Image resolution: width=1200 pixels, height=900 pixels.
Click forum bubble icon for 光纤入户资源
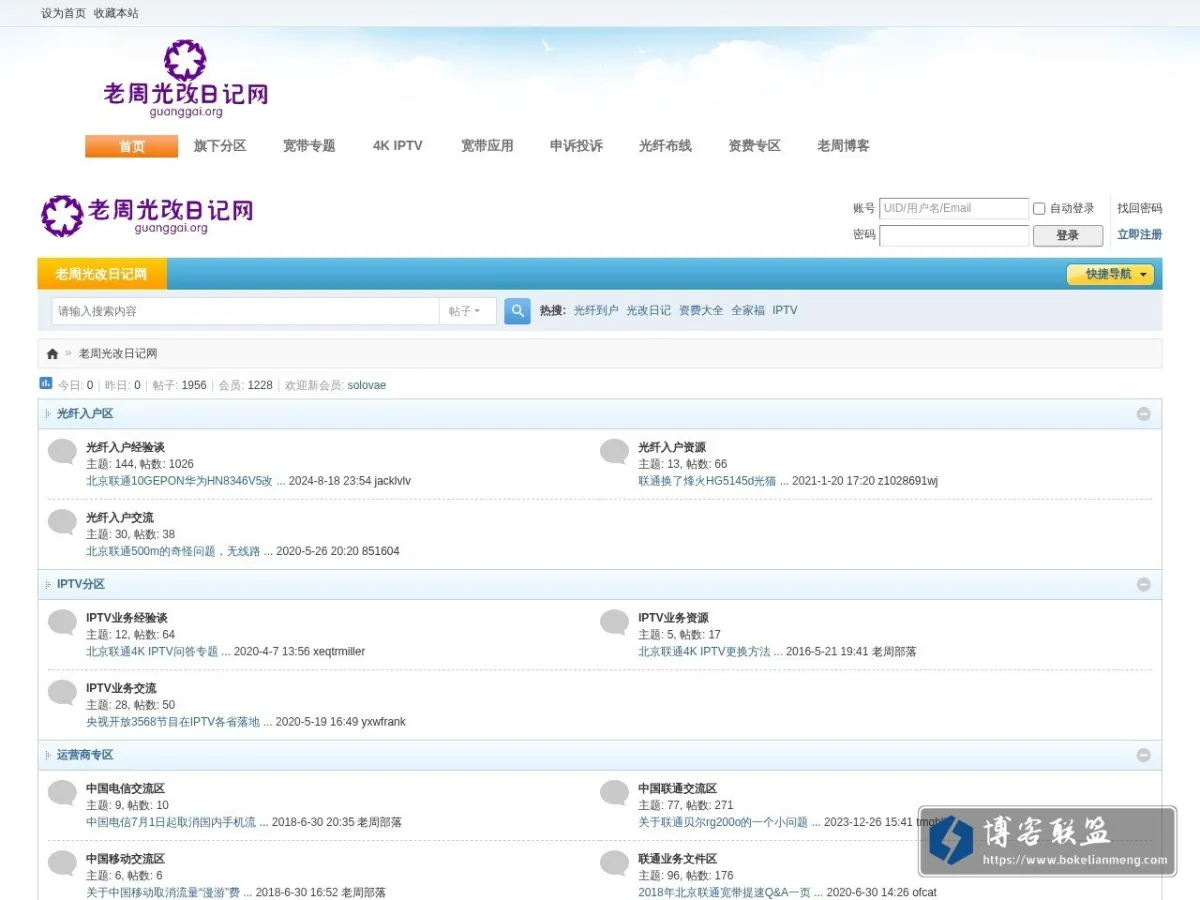click(614, 452)
